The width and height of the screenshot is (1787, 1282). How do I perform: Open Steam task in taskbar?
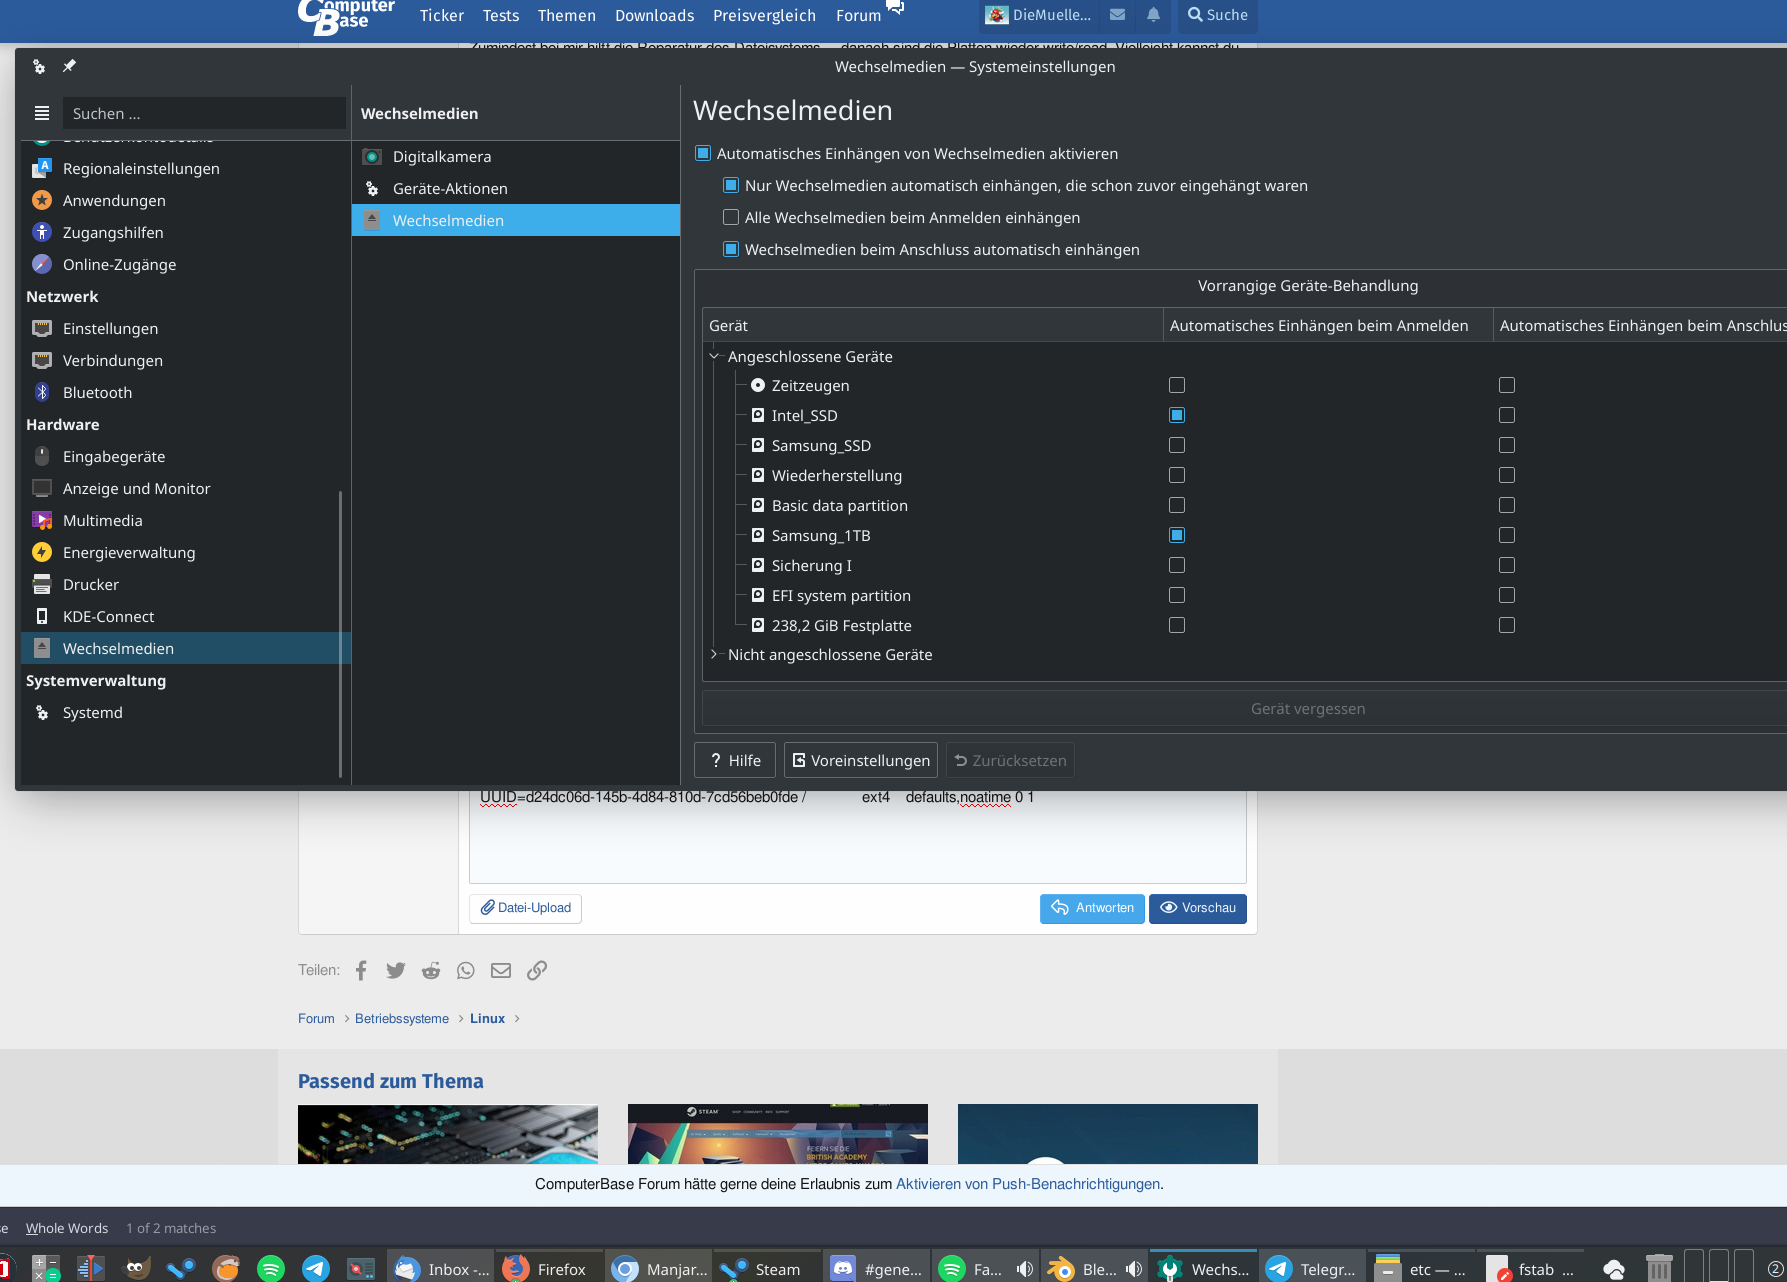pyautogui.click(x=766, y=1268)
